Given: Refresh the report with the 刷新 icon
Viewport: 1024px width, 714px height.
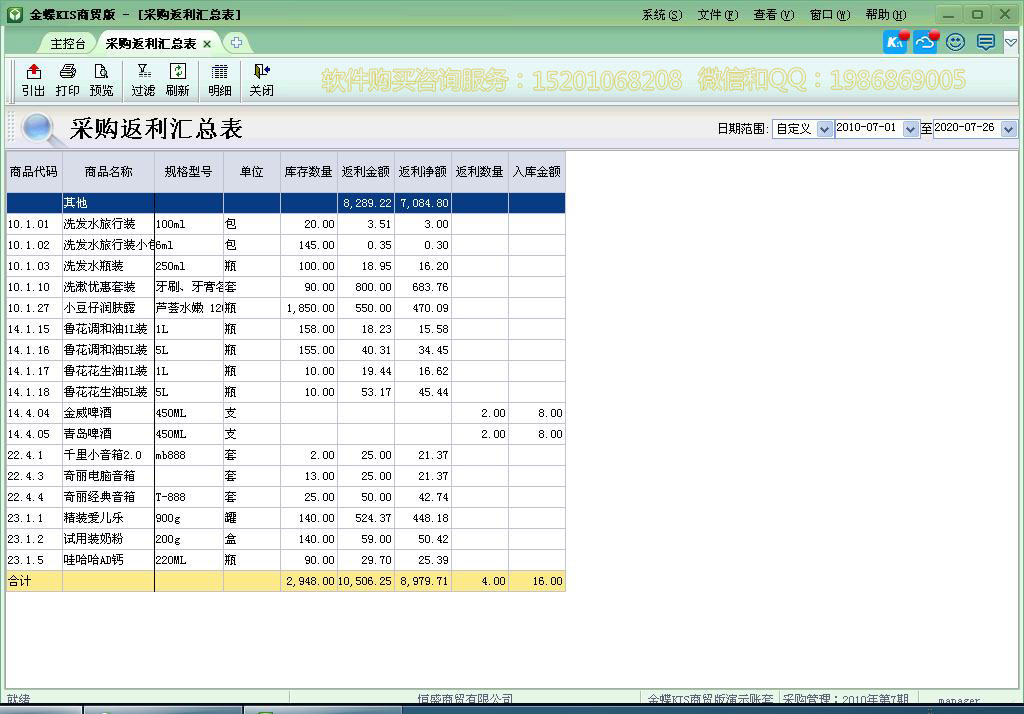Looking at the screenshot, I should point(180,80).
